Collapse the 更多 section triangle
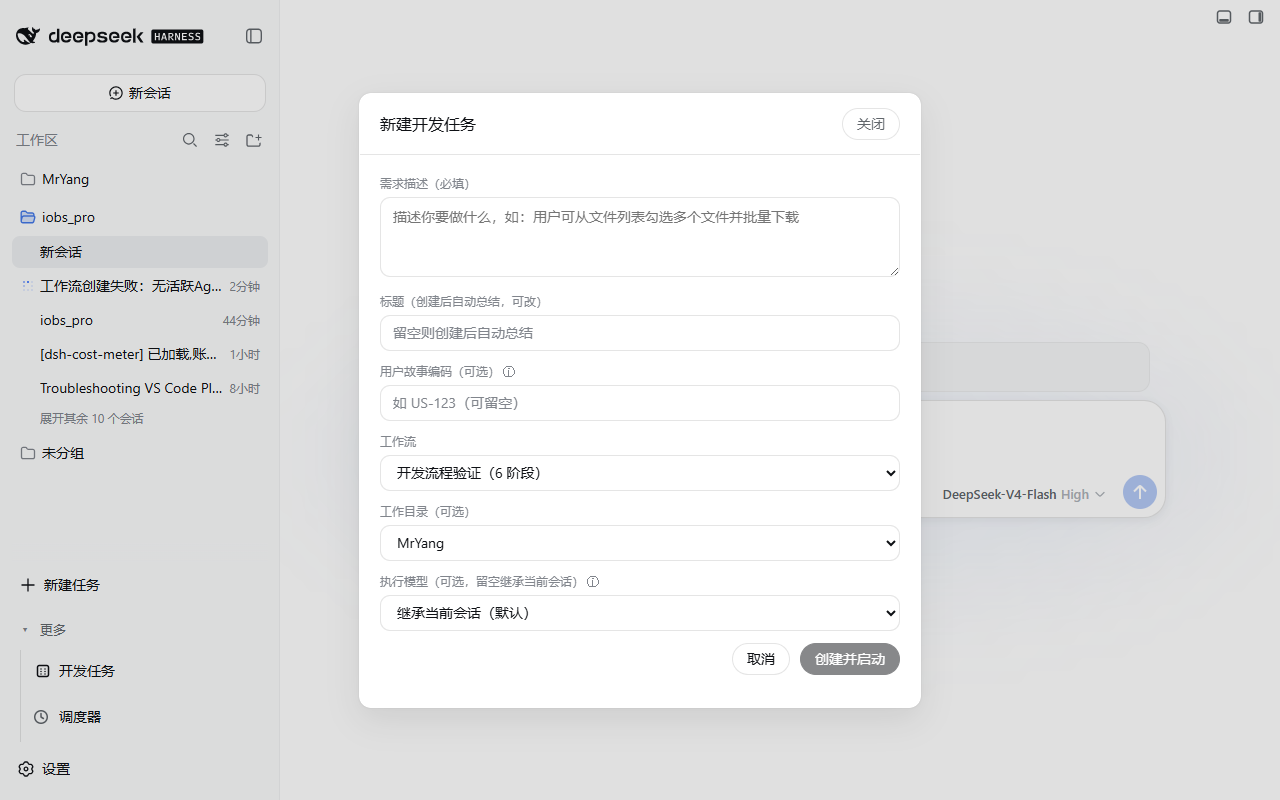Screen dimensions: 1280x800 [25, 630]
